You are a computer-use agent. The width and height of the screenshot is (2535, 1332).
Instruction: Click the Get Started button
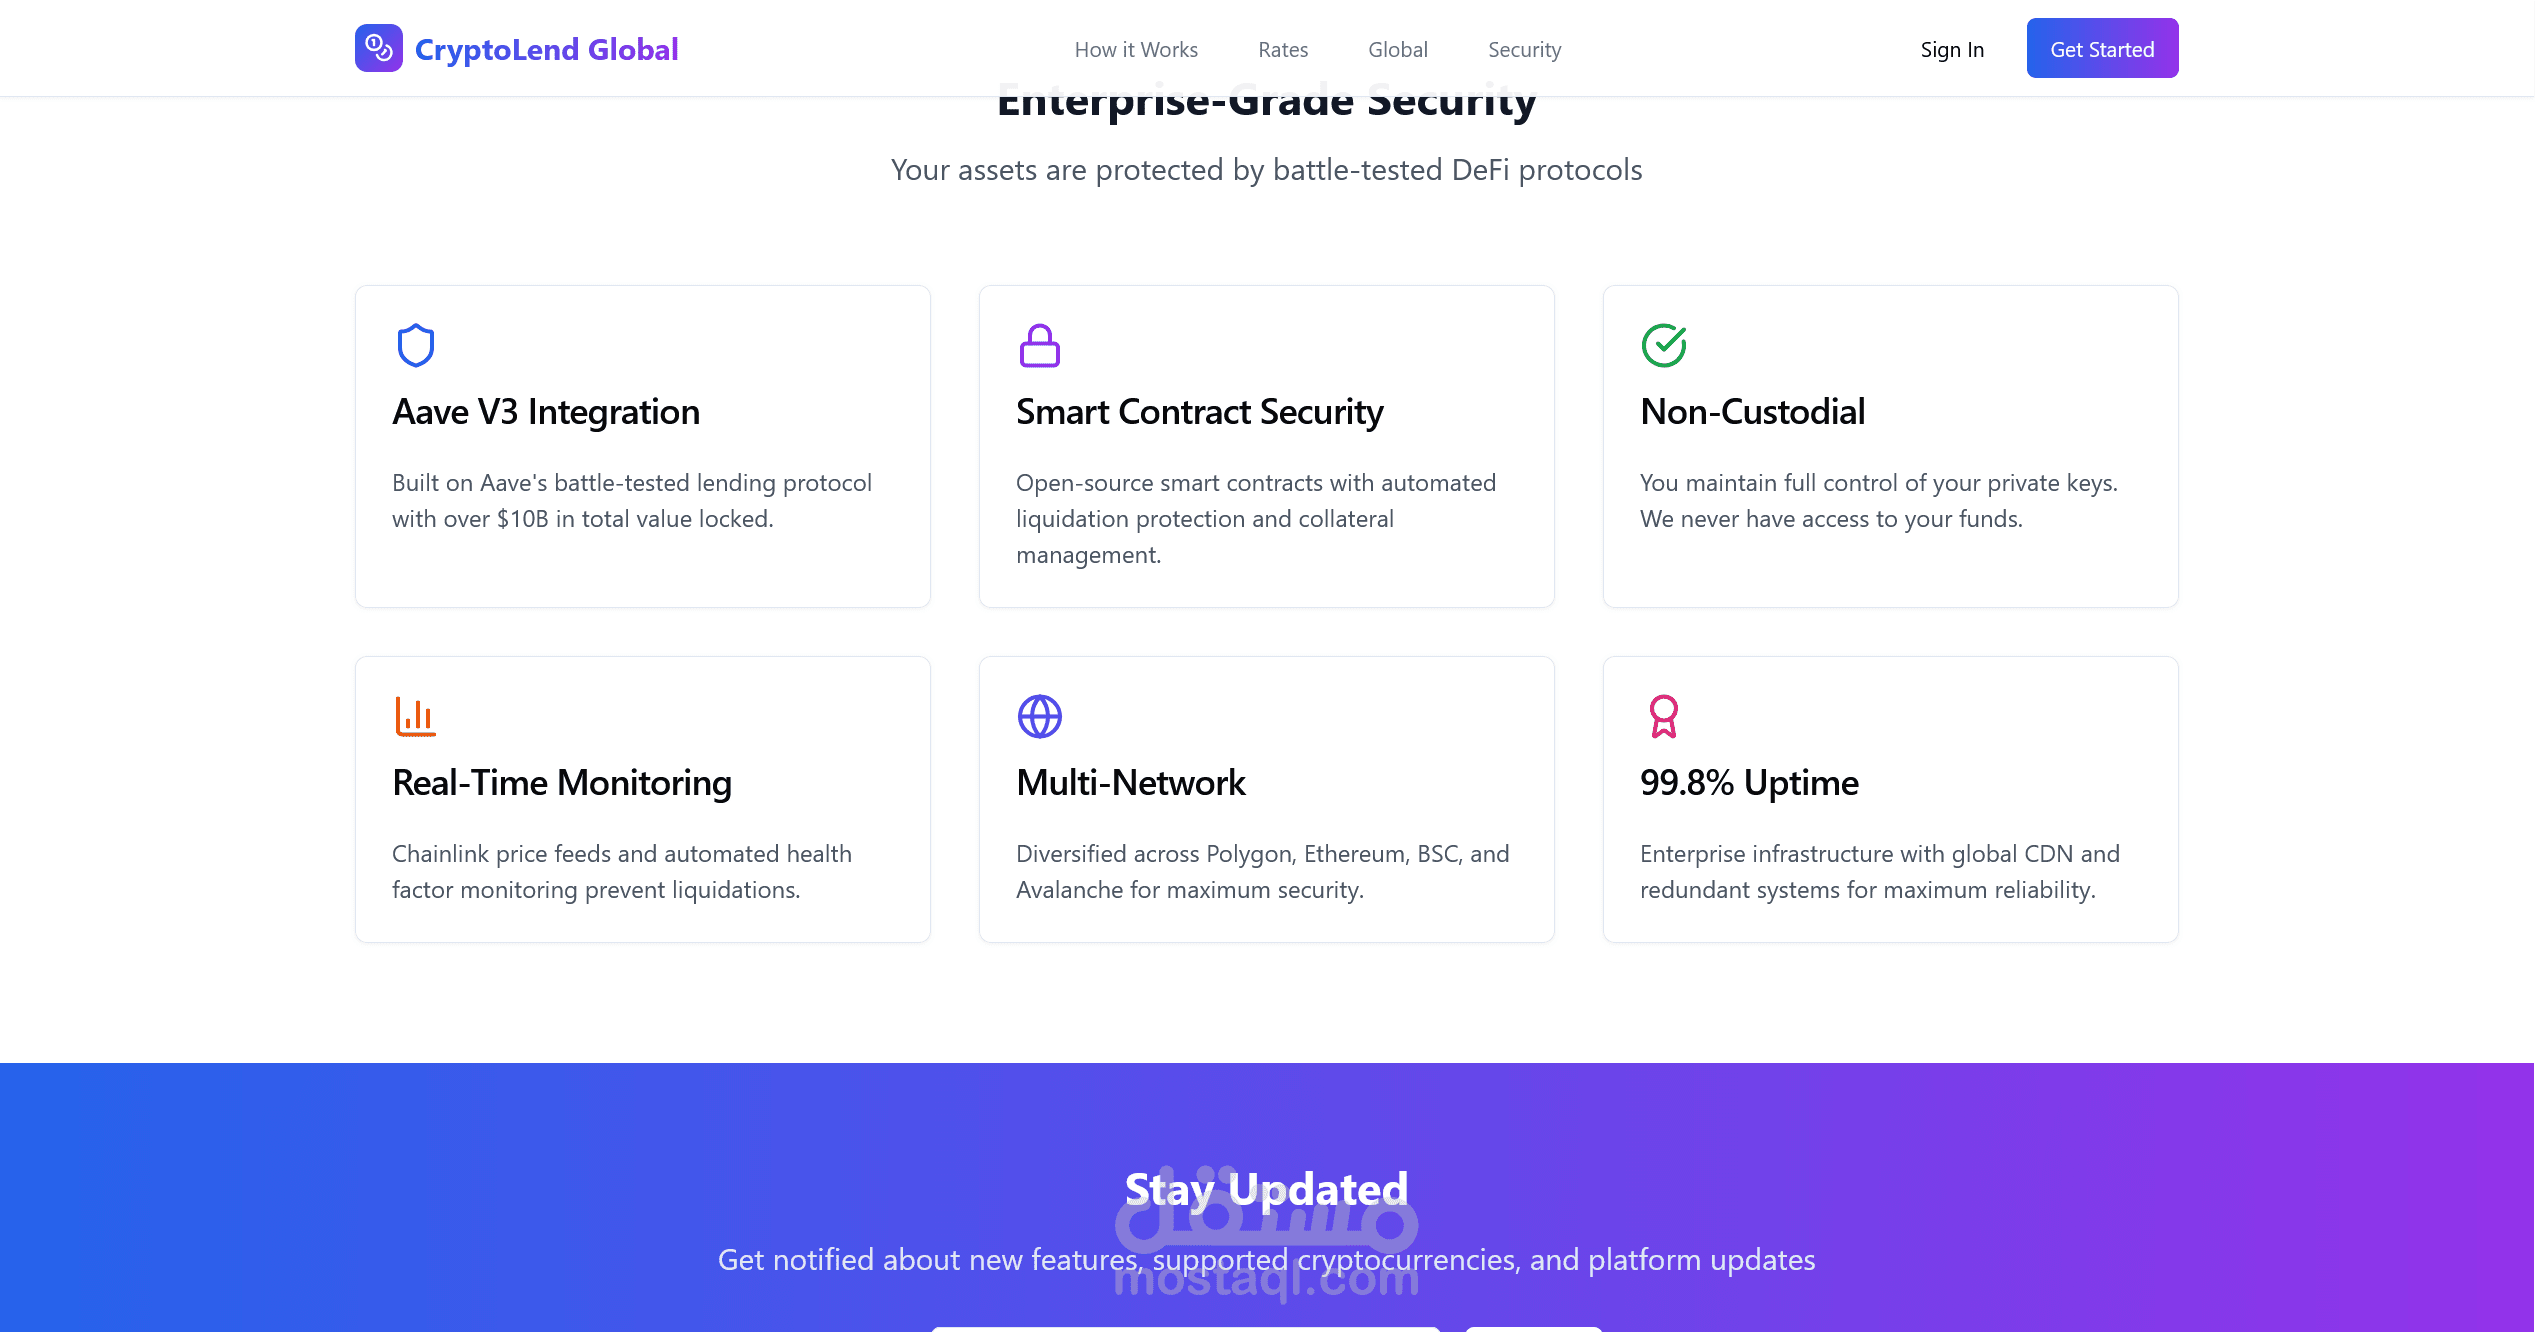pos(2102,48)
